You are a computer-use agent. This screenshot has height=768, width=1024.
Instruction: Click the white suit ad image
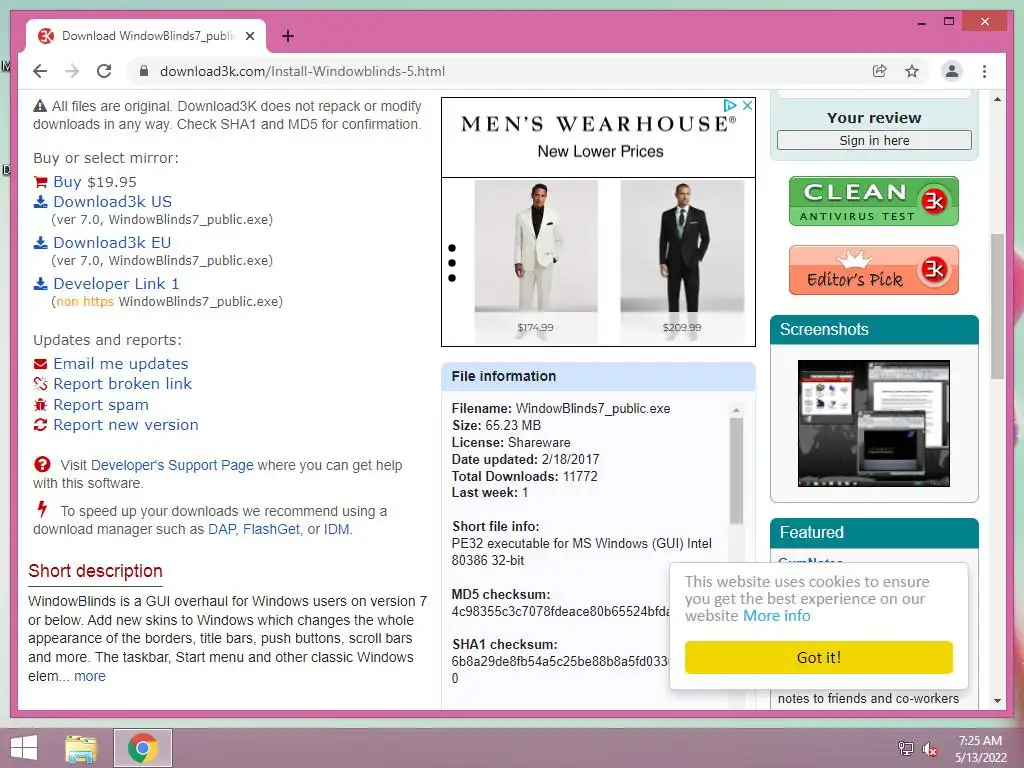pyautogui.click(x=536, y=246)
